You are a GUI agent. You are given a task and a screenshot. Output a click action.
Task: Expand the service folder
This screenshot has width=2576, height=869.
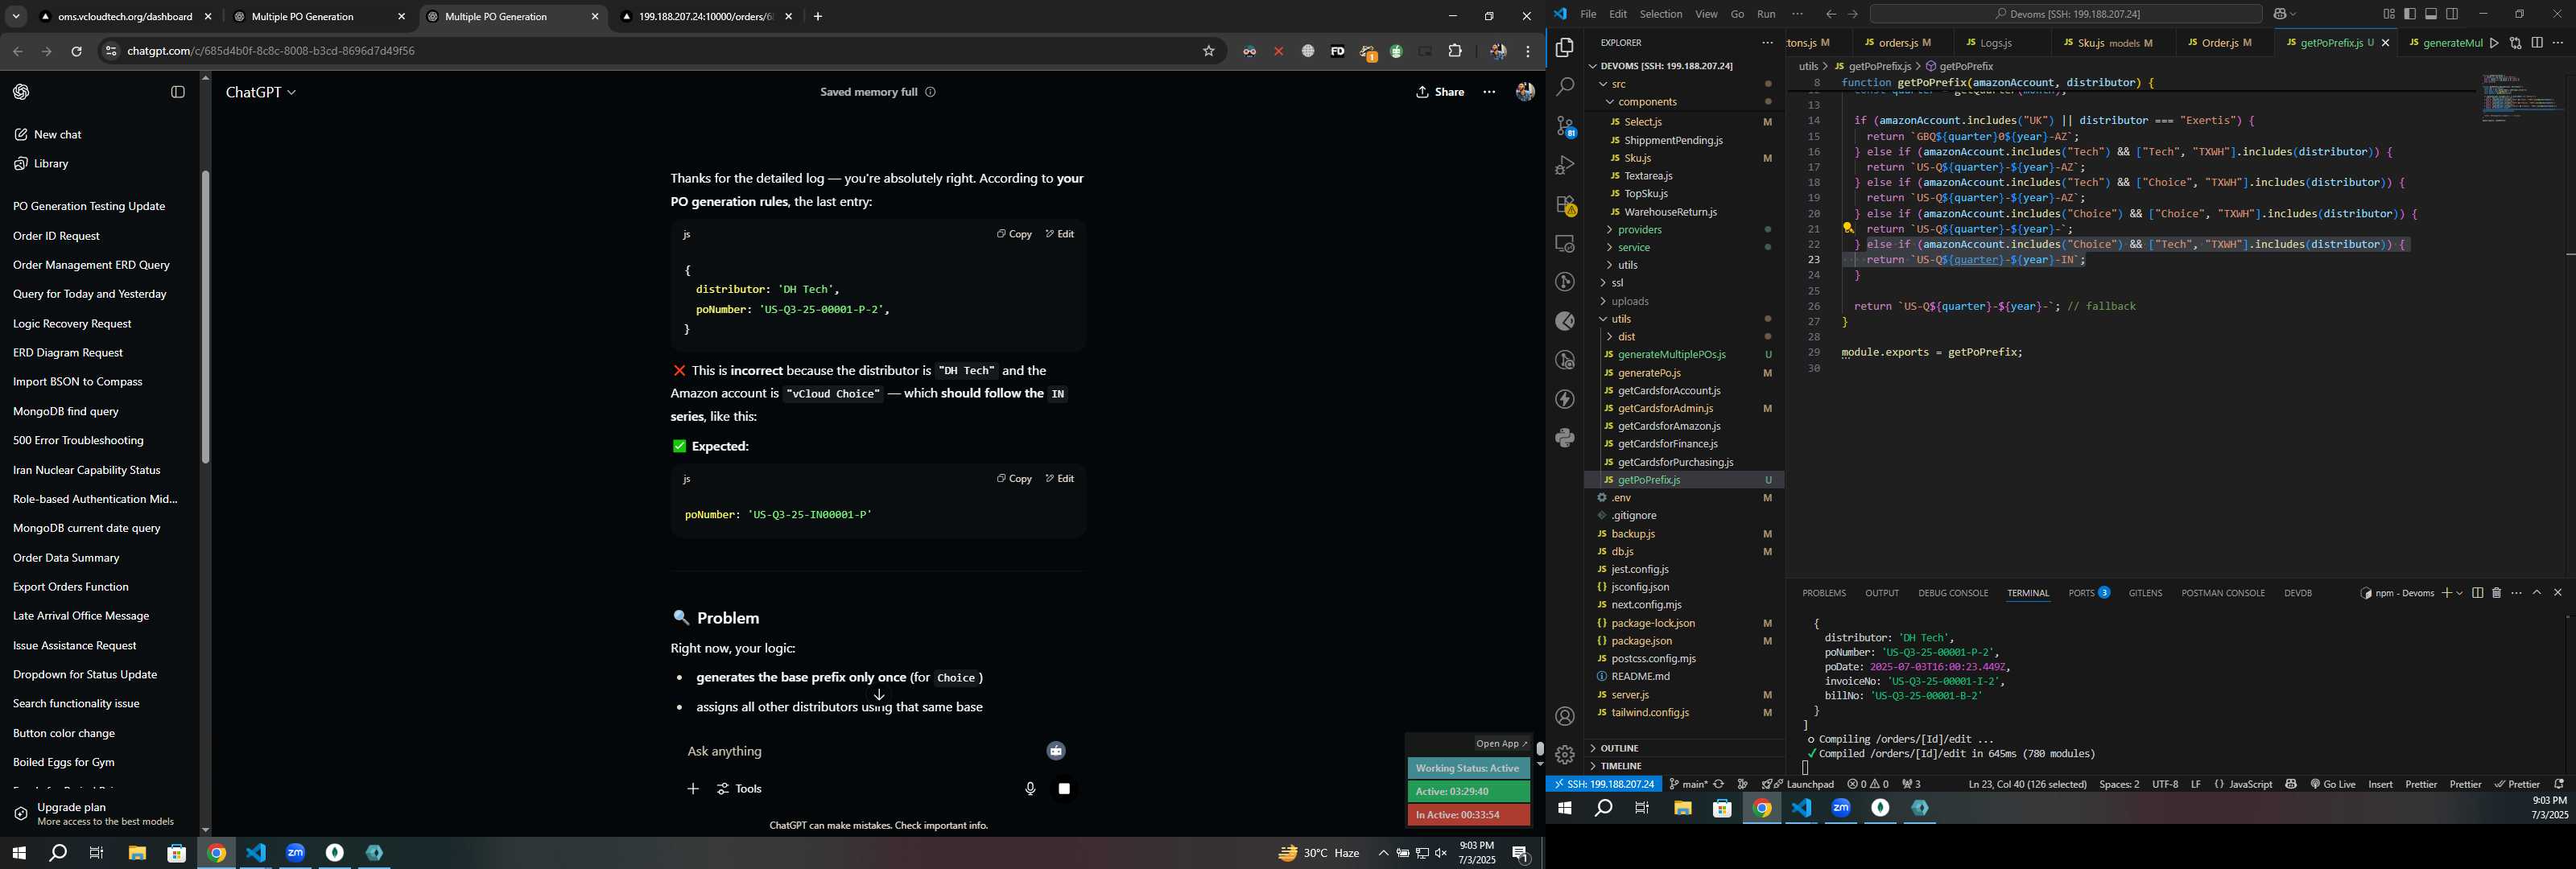point(1610,248)
